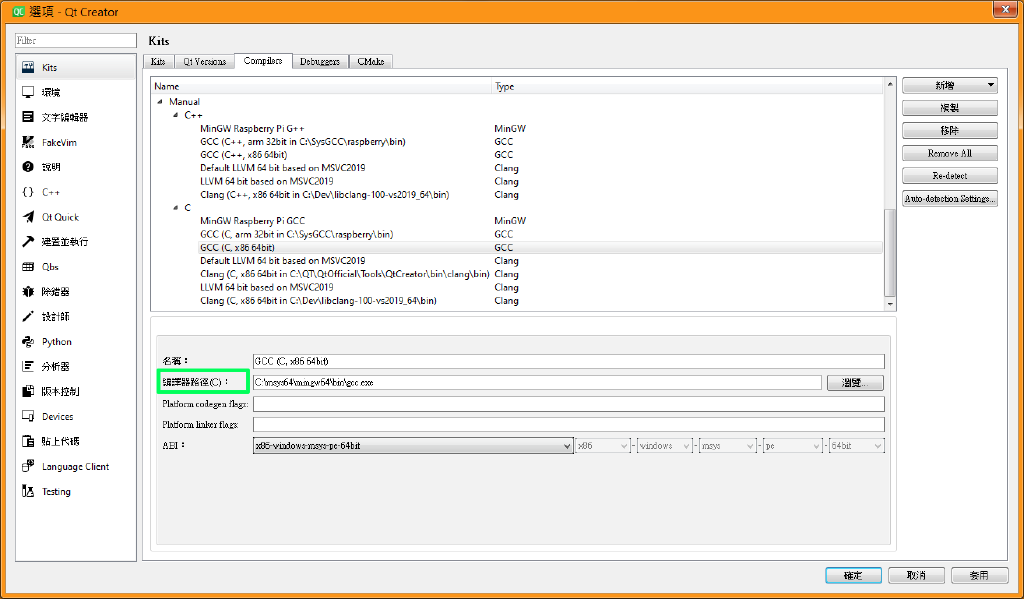Click the Re-detect button
The image size is (1024, 599).
coord(952,174)
